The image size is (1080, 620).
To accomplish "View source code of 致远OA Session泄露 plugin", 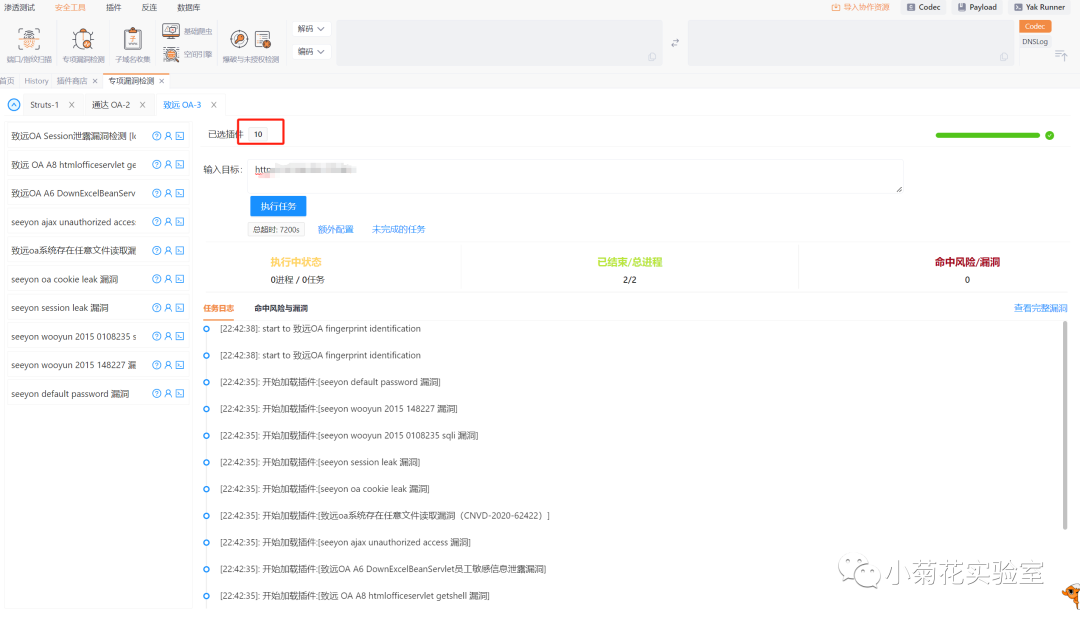I will point(180,136).
